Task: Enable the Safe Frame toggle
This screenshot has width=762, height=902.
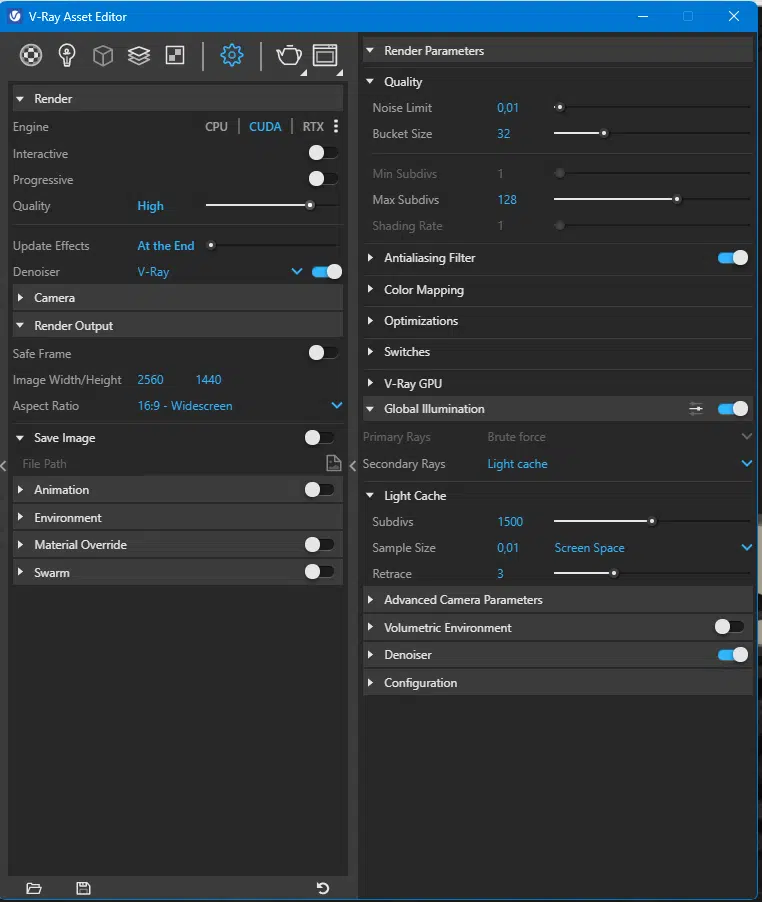Action: [x=323, y=353]
